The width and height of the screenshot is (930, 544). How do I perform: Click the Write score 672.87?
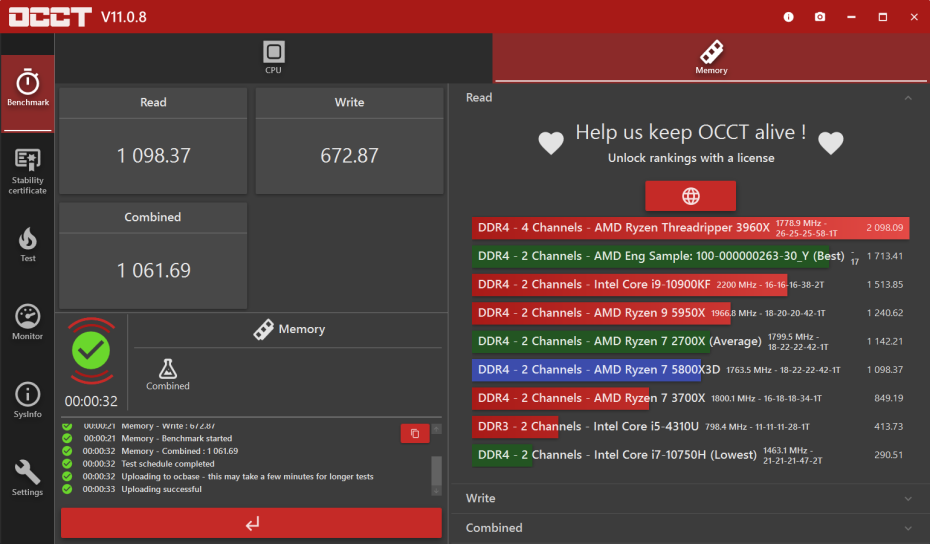point(349,155)
